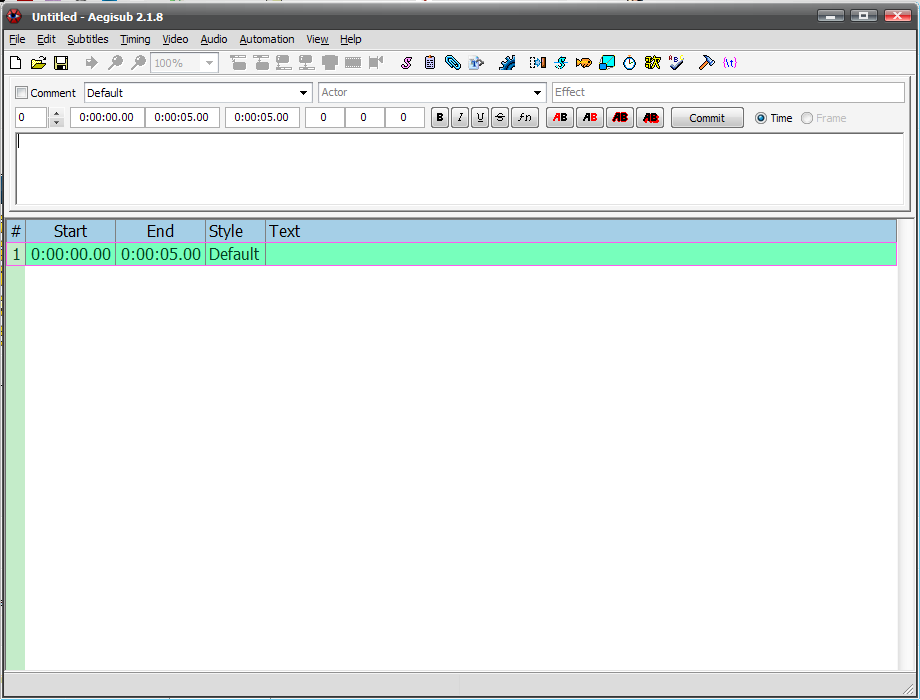Pick outline color with third AB button
The width and height of the screenshot is (920, 700).
click(620, 117)
